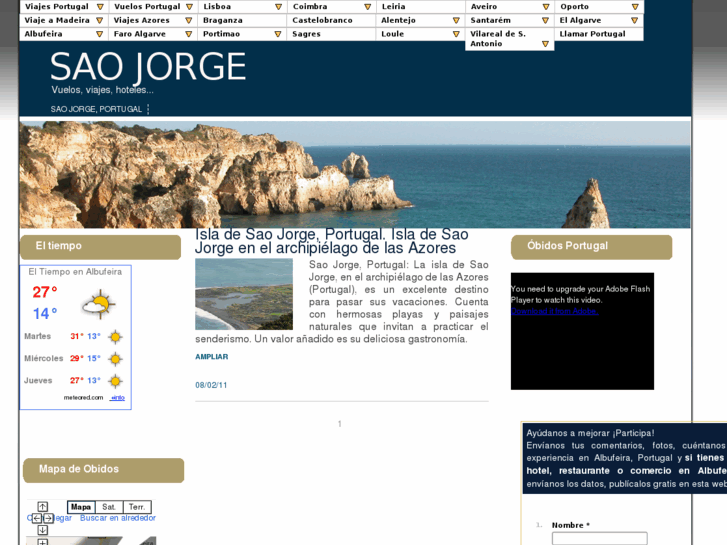Click the Miércoles sunny forecast icon

[x=115, y=359]
